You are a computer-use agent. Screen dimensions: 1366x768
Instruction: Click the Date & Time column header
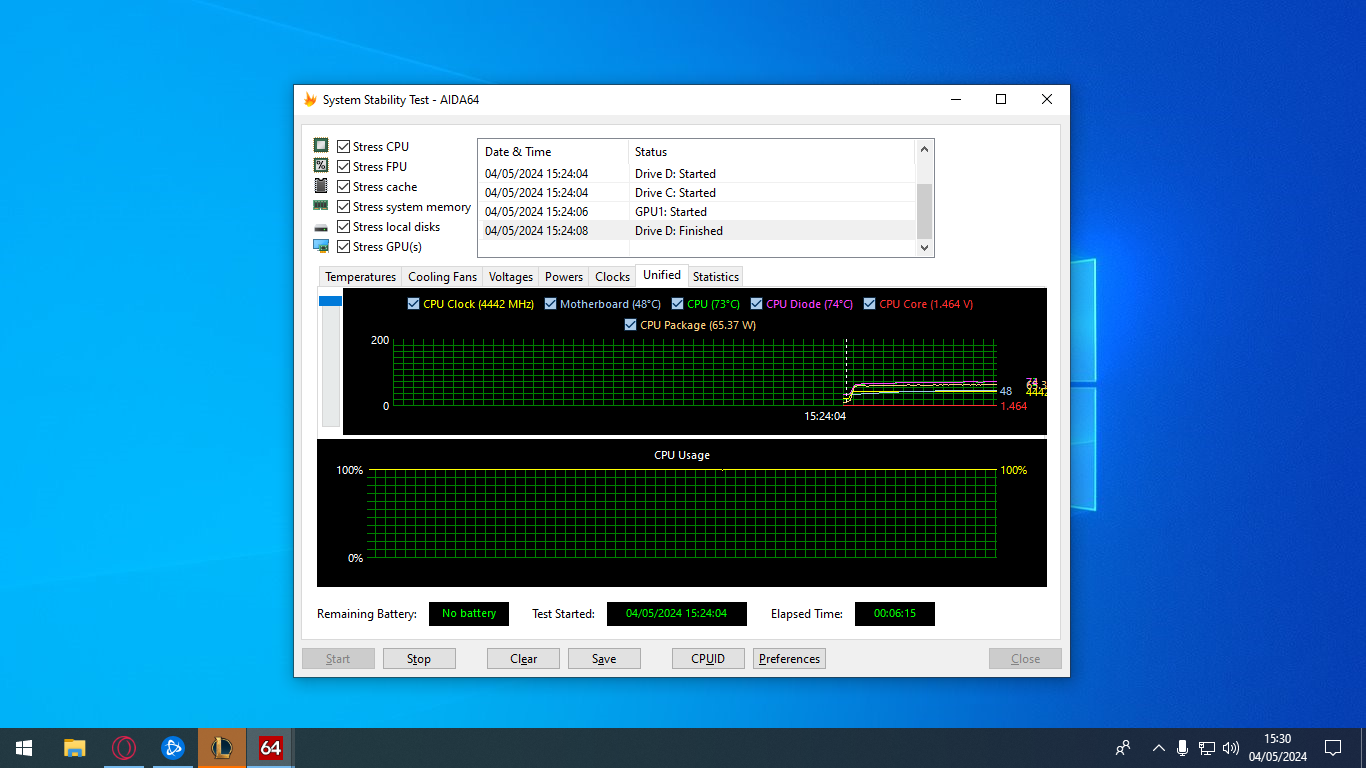click(553, 152)
